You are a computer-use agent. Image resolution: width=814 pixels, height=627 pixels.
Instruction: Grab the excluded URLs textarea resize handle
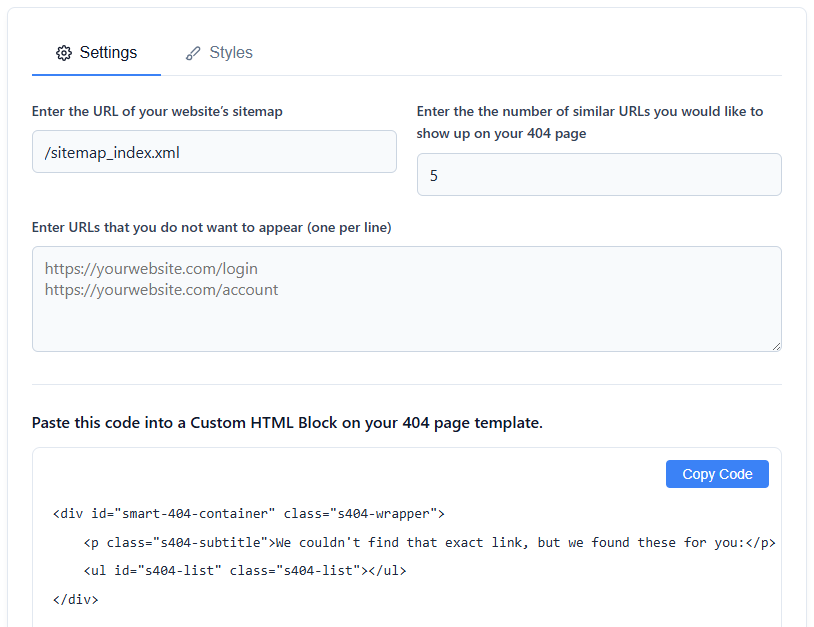click(x=775, y=345)
